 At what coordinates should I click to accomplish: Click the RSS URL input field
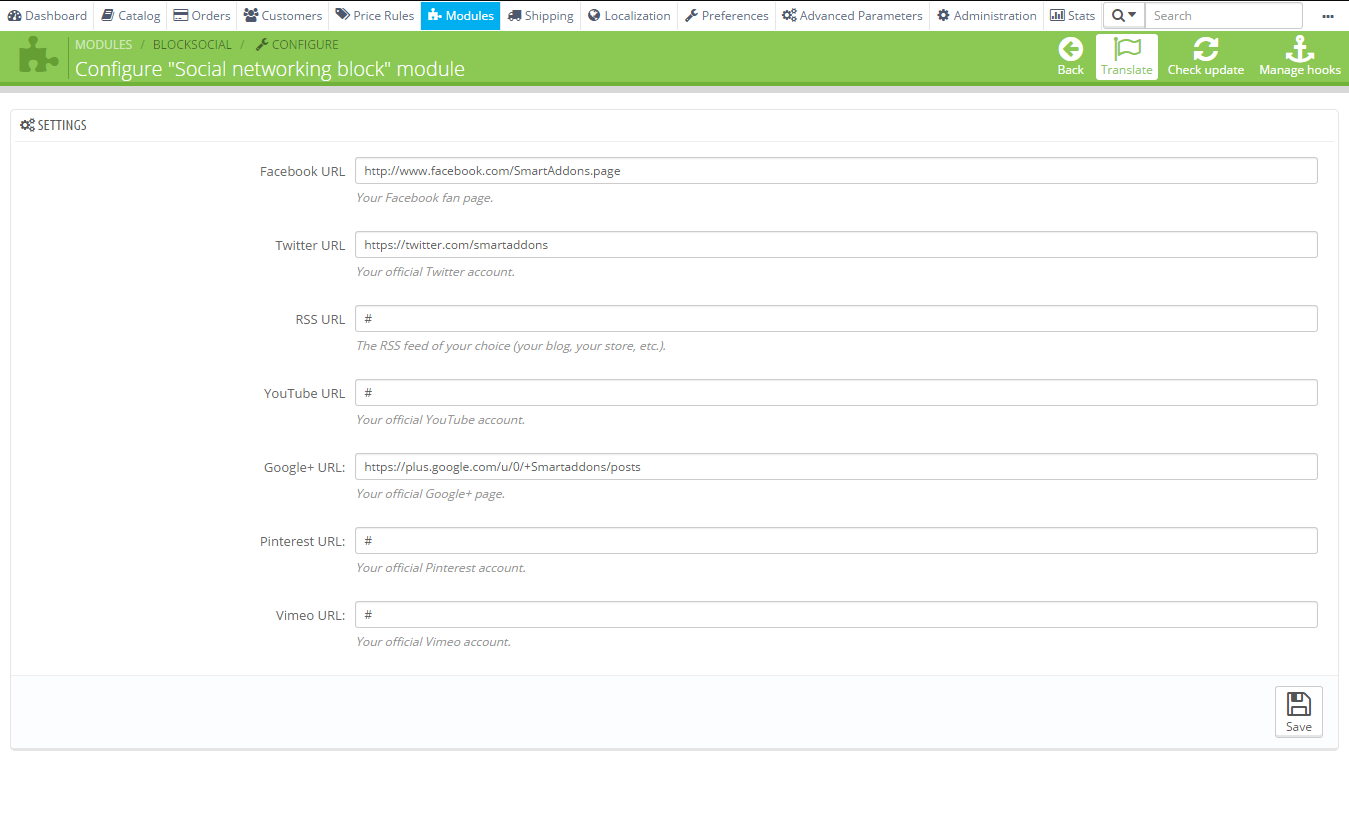tap(836, 319)
